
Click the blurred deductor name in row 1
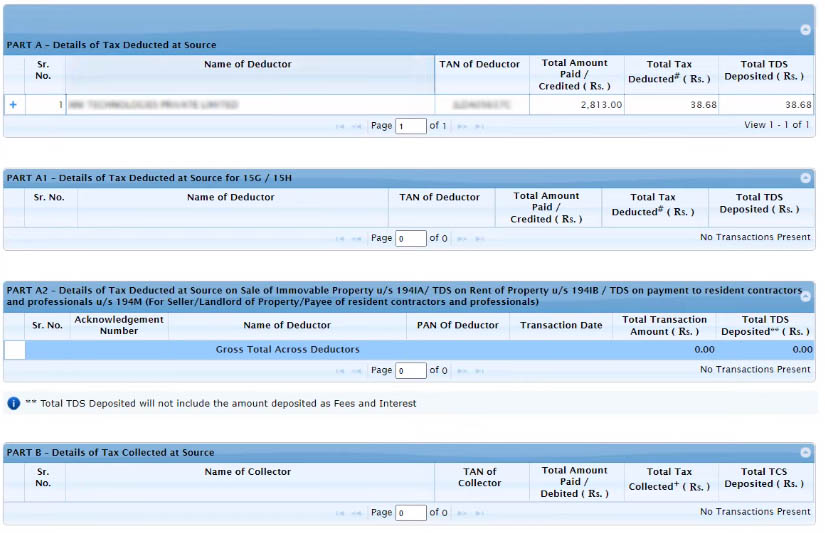(x=154, y=105)
